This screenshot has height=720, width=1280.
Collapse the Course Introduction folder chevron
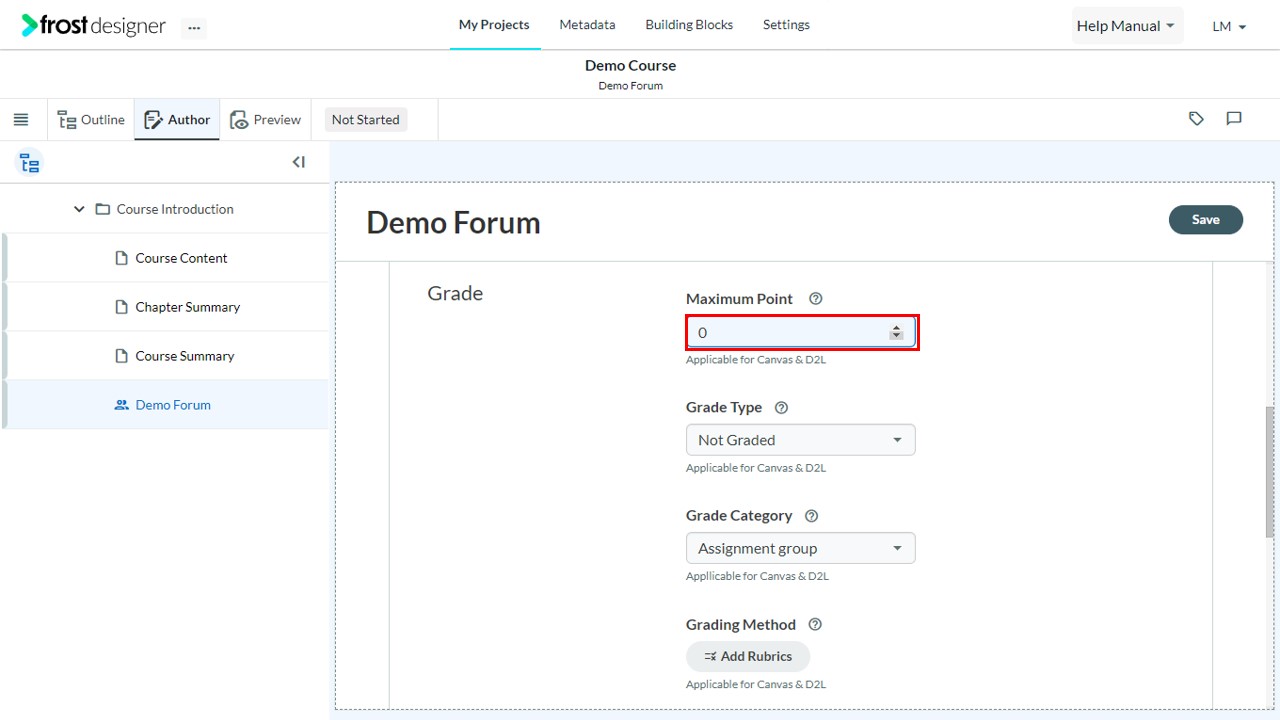pos(79,209)
